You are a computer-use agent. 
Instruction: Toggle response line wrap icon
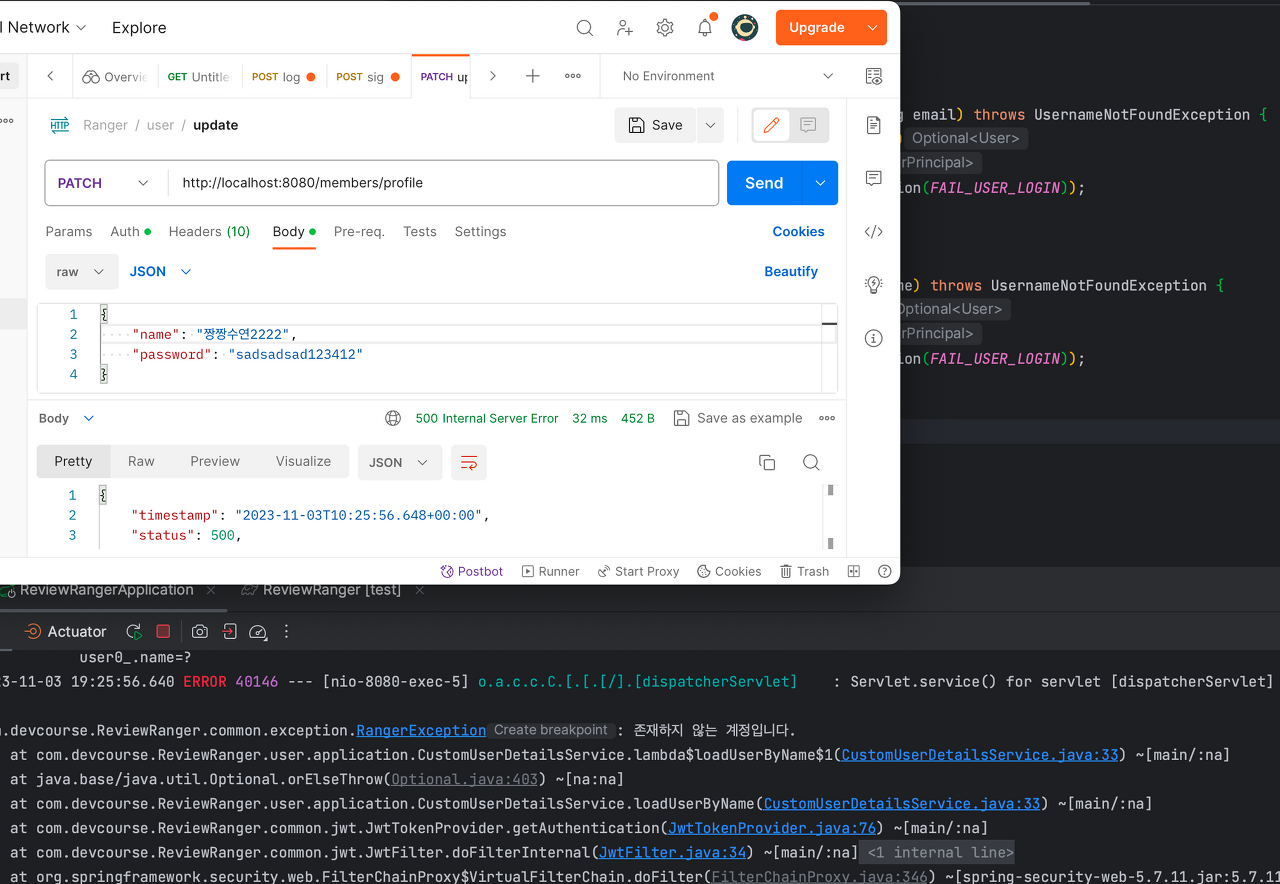tap(469, 462)
